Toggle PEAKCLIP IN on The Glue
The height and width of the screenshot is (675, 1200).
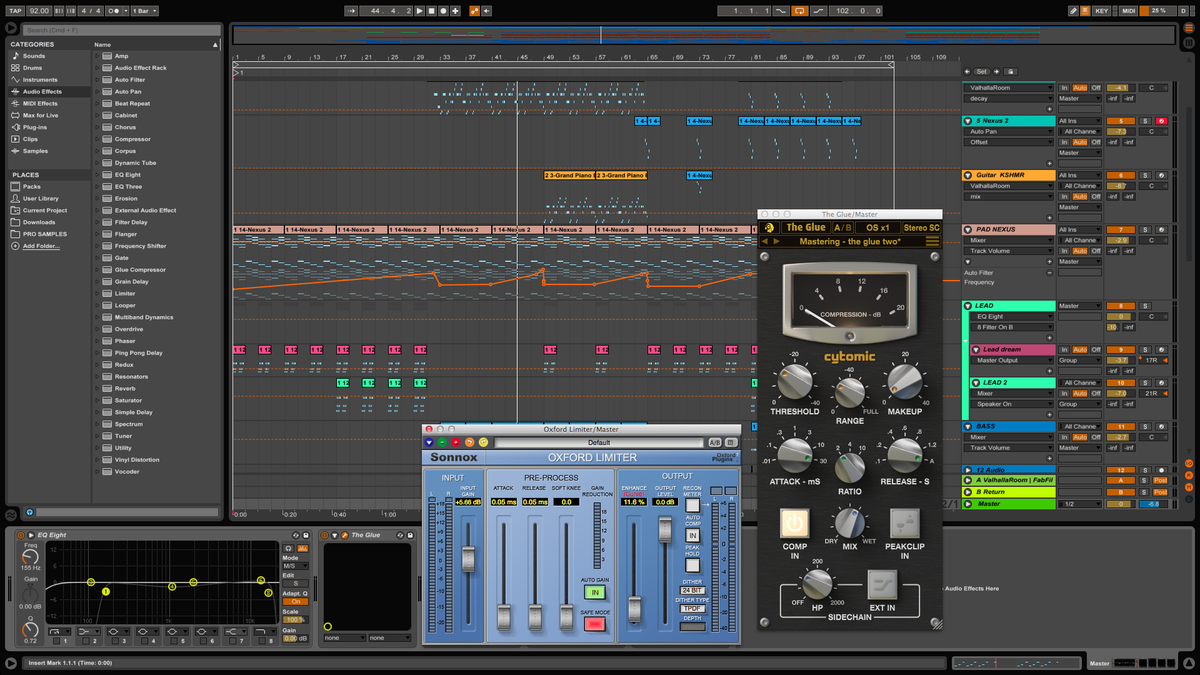pyautogui.click(x=904, y=523)
